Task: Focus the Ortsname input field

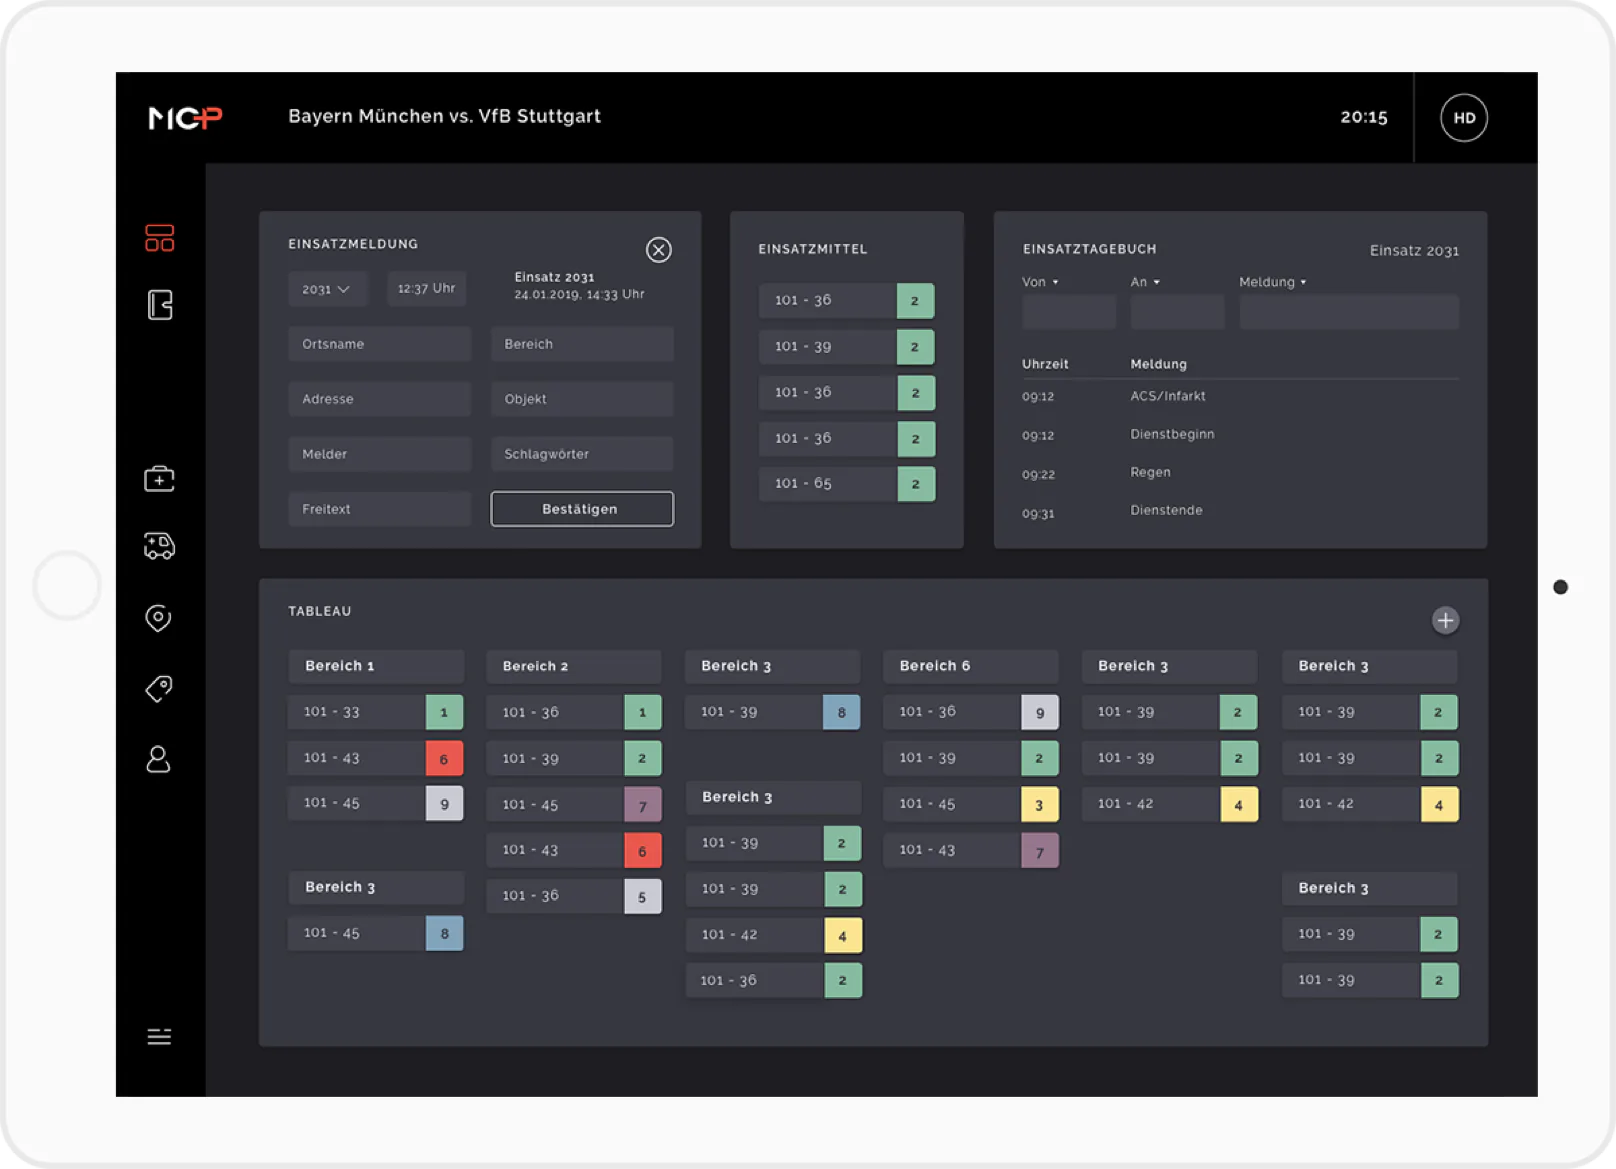Action: coord(379,344)
